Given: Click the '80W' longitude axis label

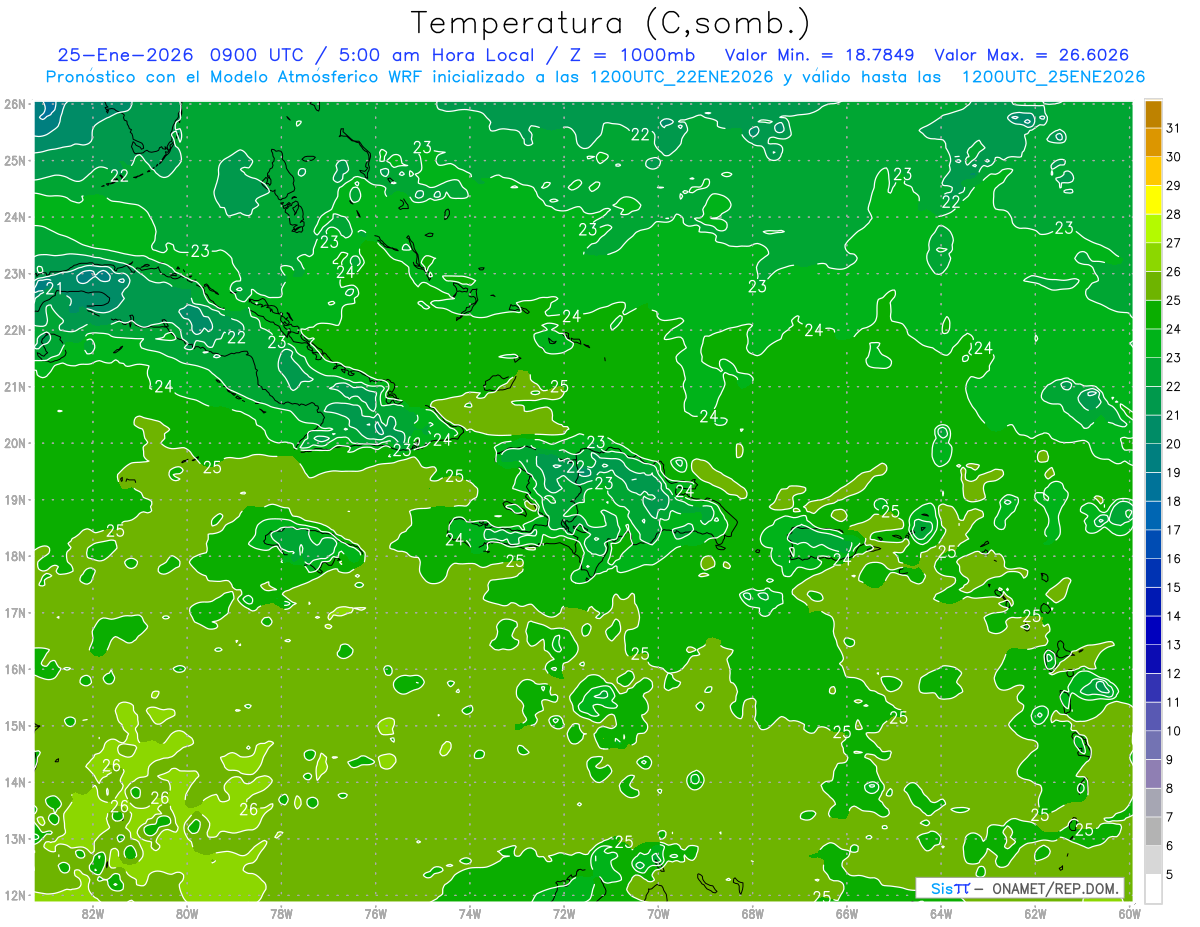Looking at the screenshot, I should click(x=187, y=913).
